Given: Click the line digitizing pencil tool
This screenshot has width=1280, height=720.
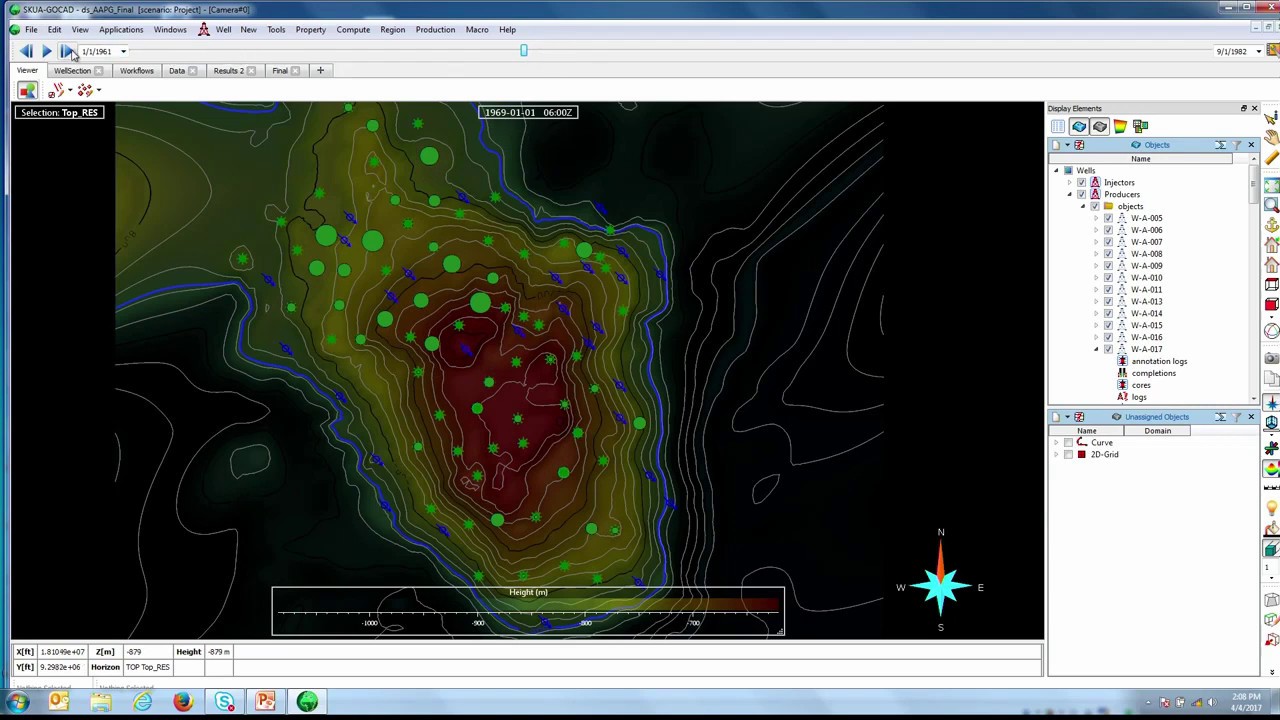Looking at the screenshot, I should tap(55, 91).
